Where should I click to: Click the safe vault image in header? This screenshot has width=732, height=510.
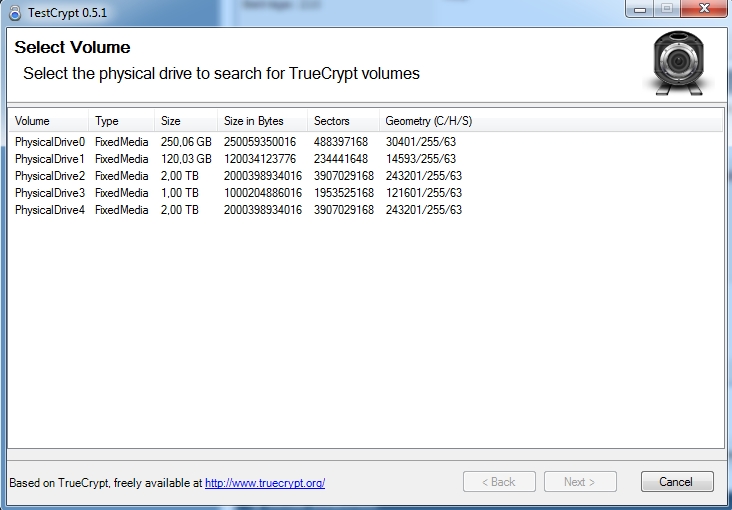pos(678,63)
